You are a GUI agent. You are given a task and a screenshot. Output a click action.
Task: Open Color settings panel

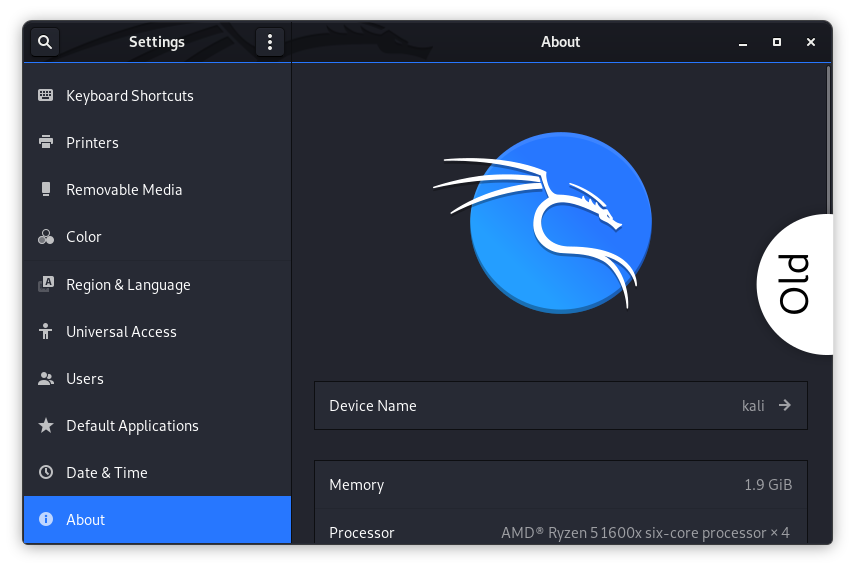pos(157,236)
